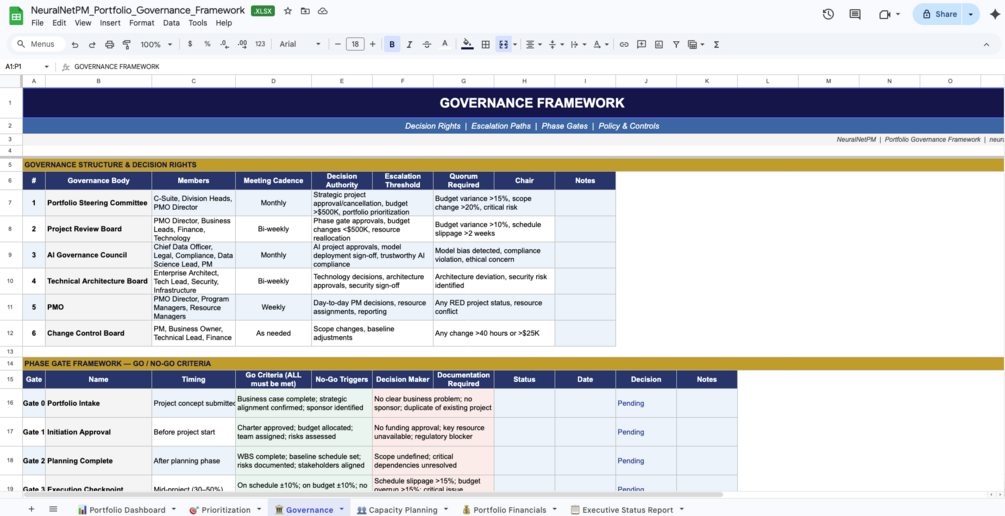
Task: Open text wrapping dropdown
Action: pos(577,45)
